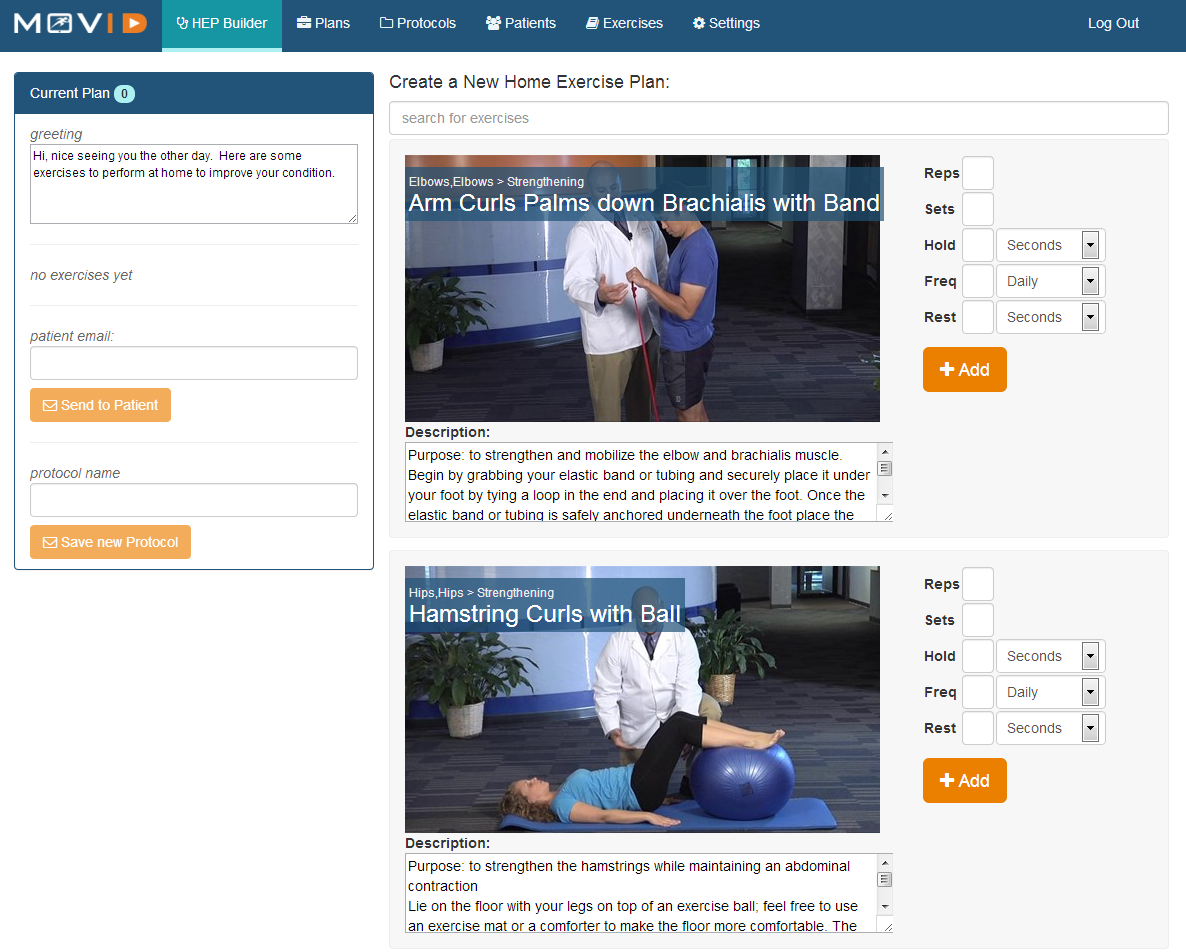Open Rest units dropdown for Hamstring Curls

1051,728
